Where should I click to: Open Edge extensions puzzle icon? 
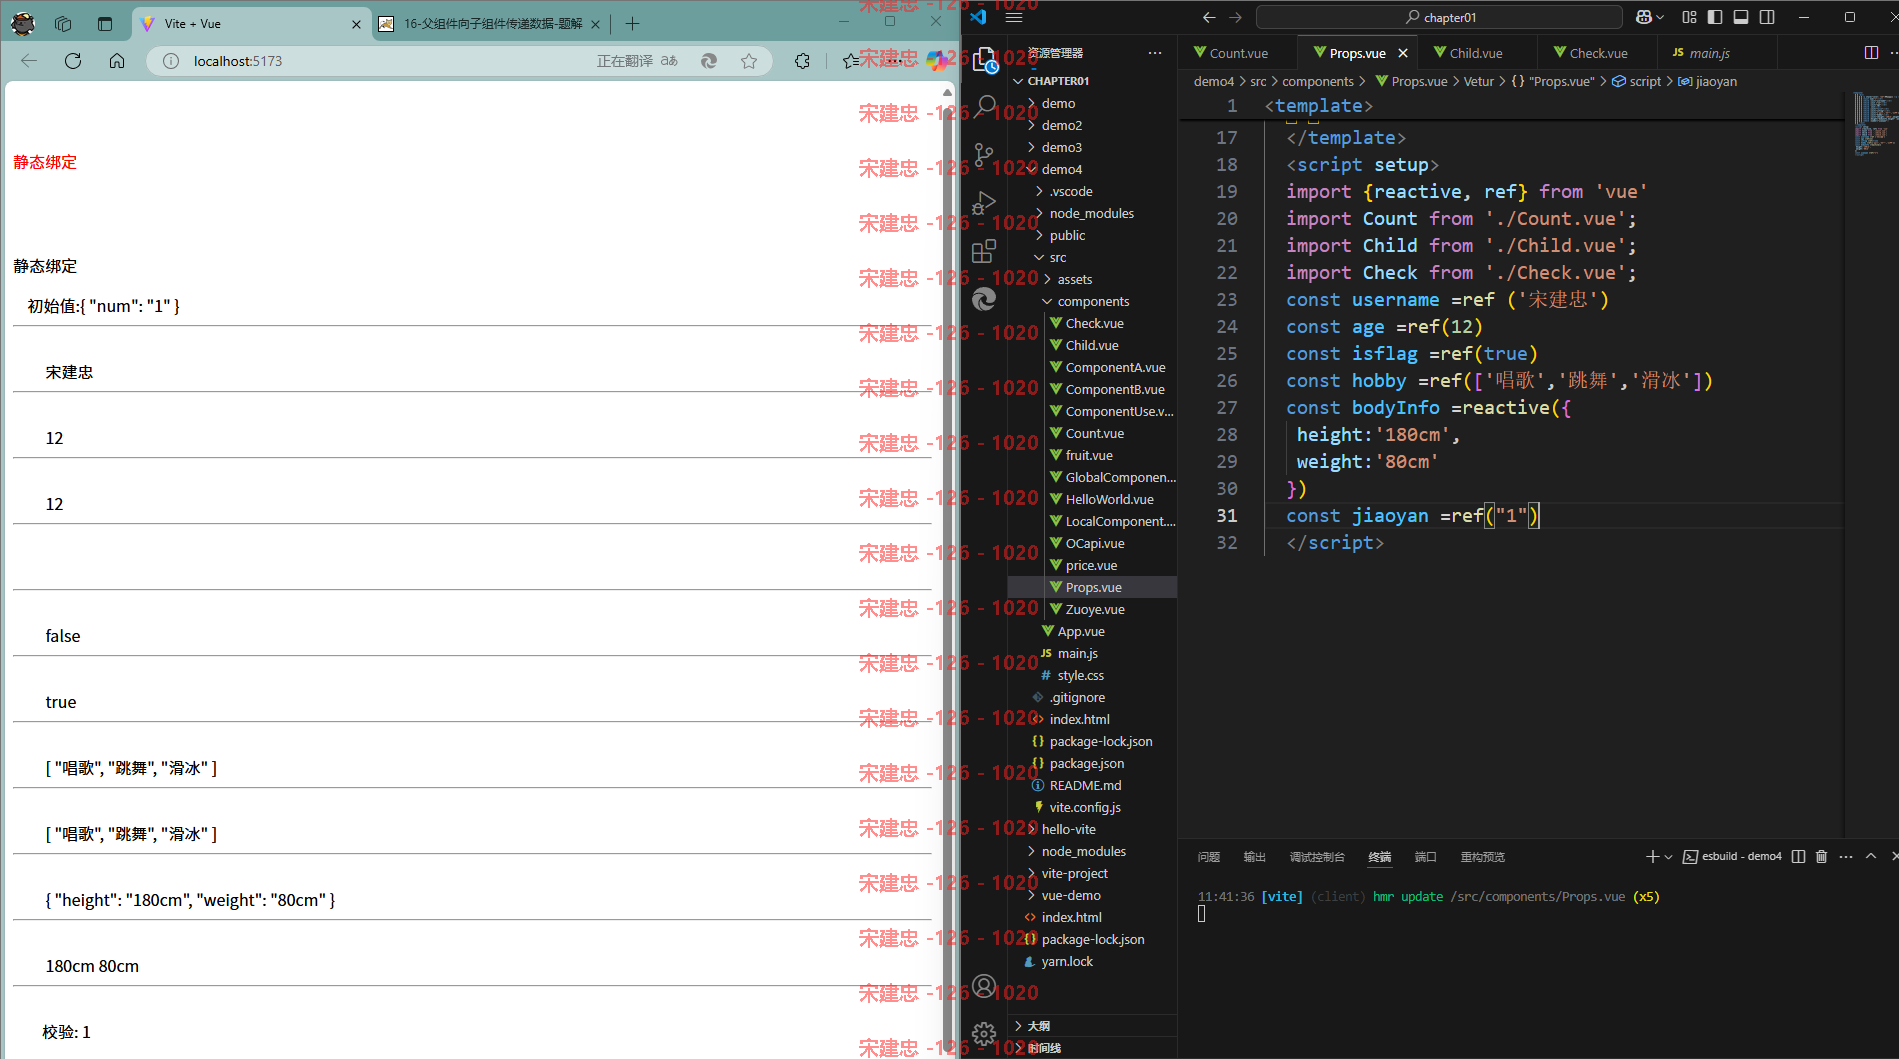pos(802,61)
